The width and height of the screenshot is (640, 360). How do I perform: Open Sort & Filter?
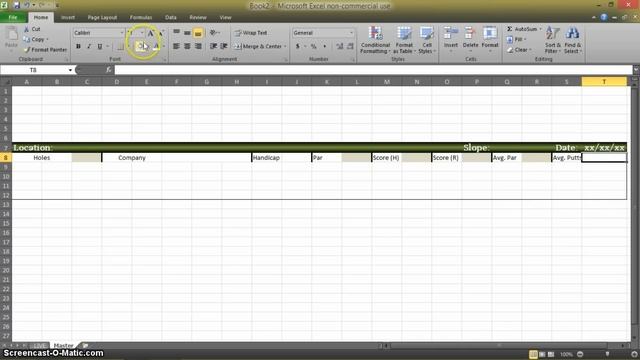[553, 40]
